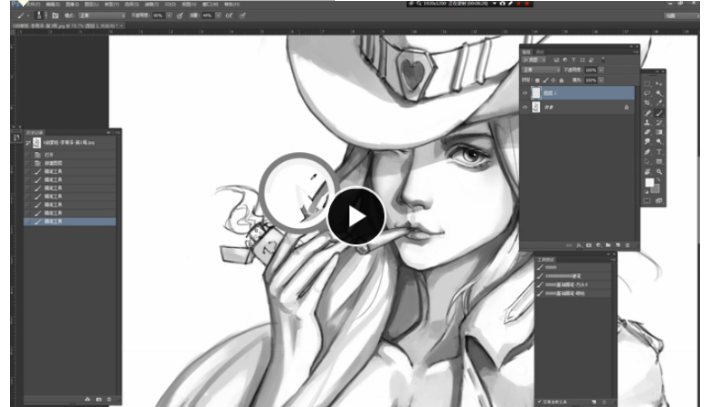The height and width of the screenshot is (407, 709).
Task: Select the Eyedropper tool
Action: click(659, 103)
